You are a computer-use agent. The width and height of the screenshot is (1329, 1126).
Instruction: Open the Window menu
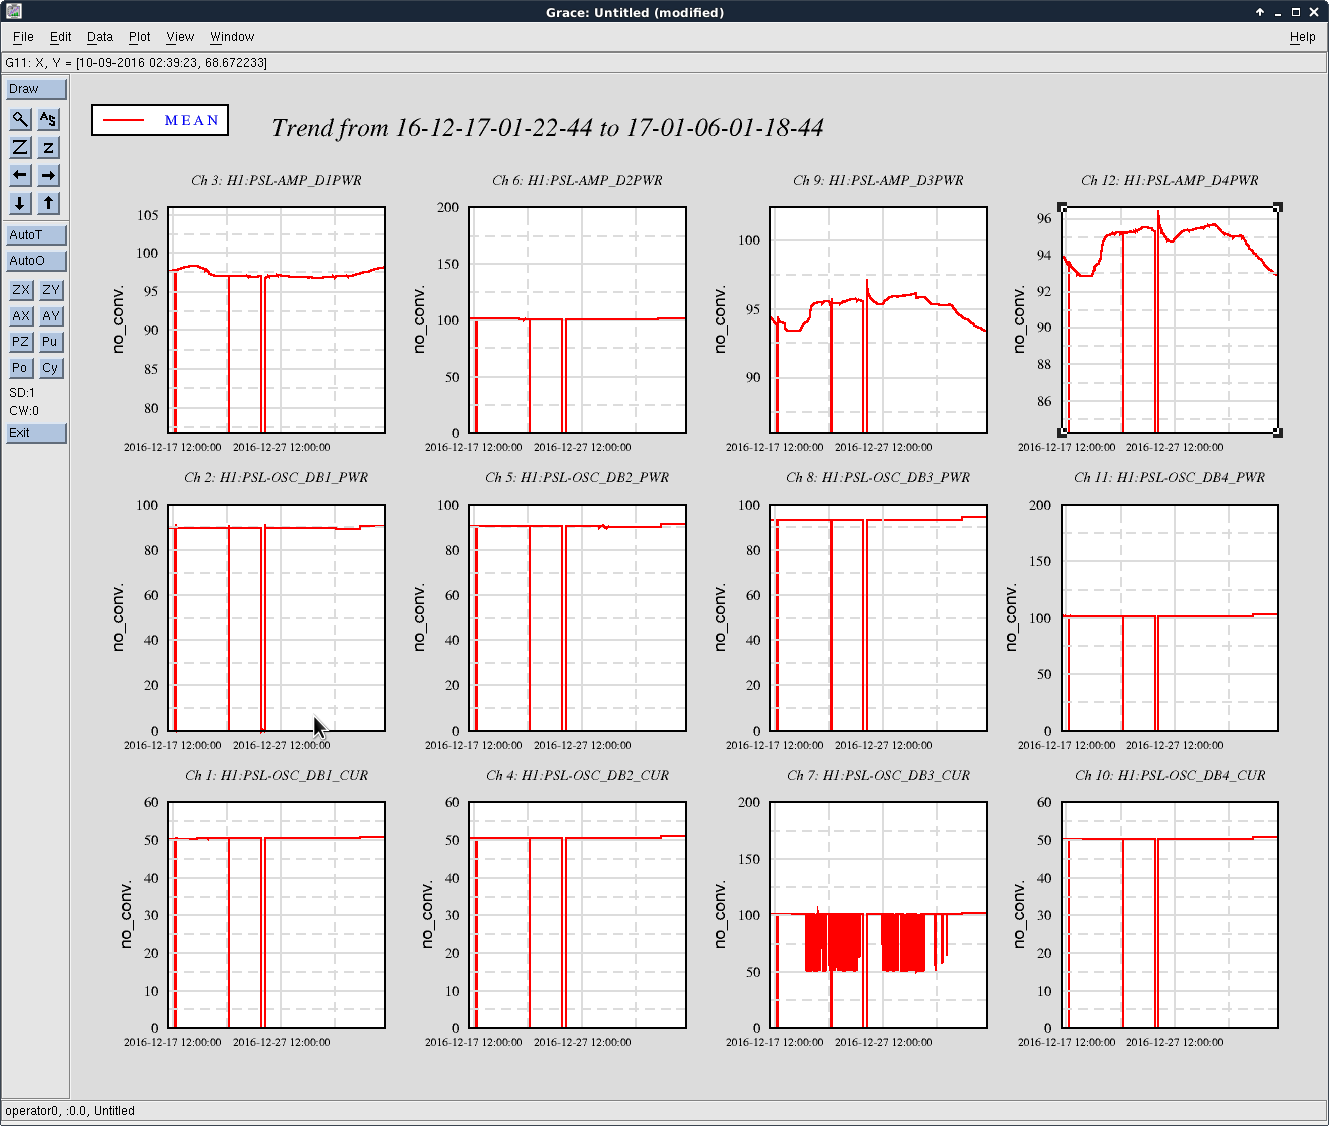[x=232, y=37]
